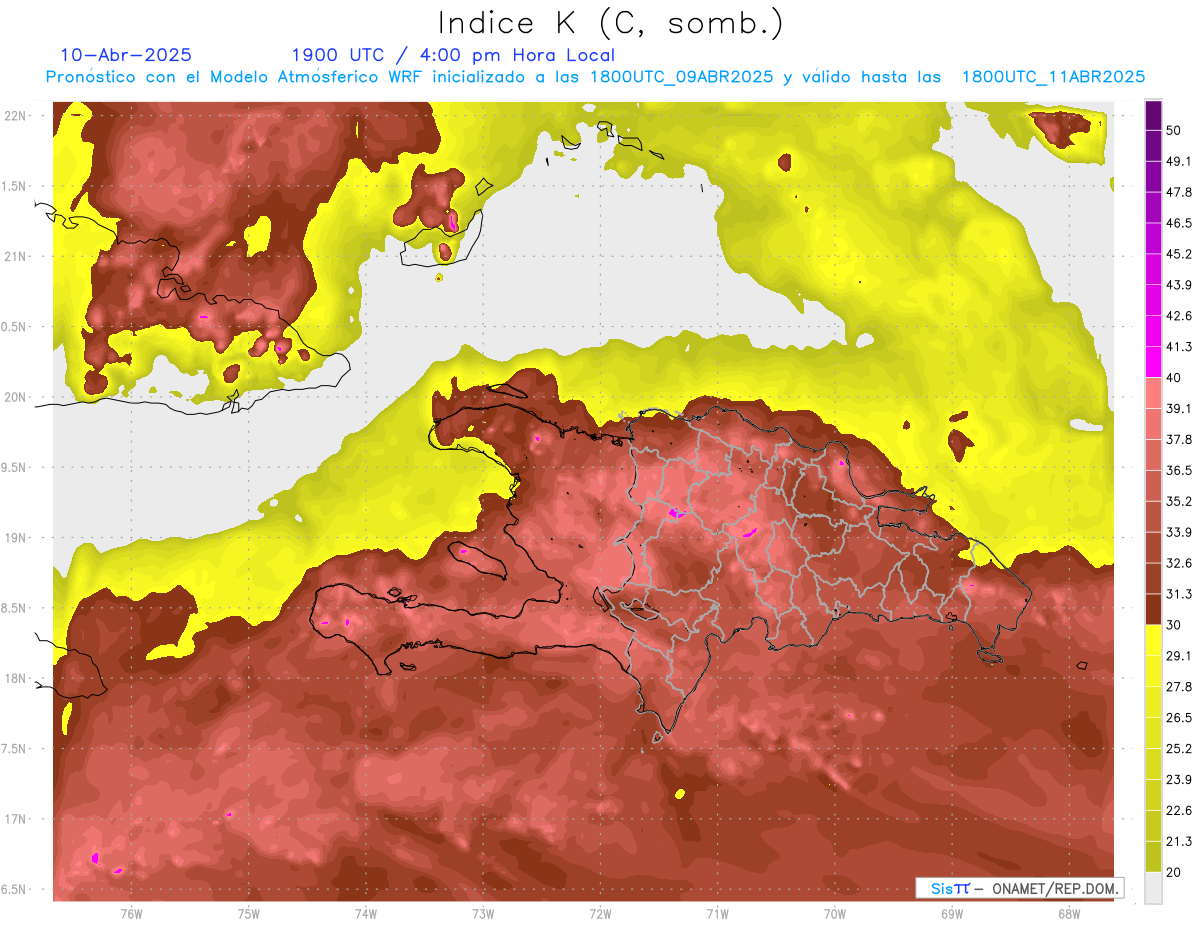
Task: Click the 'Pronóstico con el Modelo Atmósferico WRF' line
Action: [x=595, y=77]
